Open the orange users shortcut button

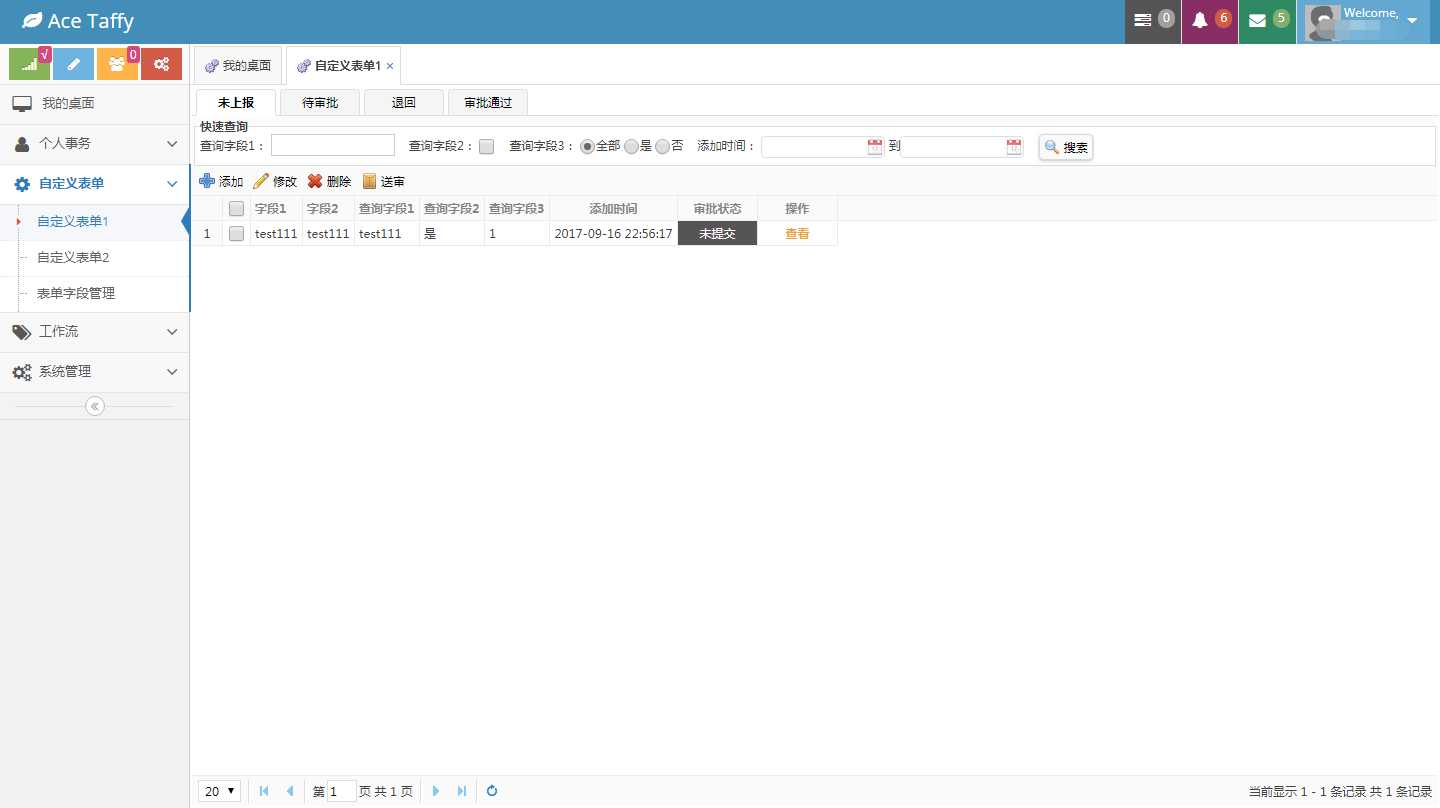(x=117, y=64)
